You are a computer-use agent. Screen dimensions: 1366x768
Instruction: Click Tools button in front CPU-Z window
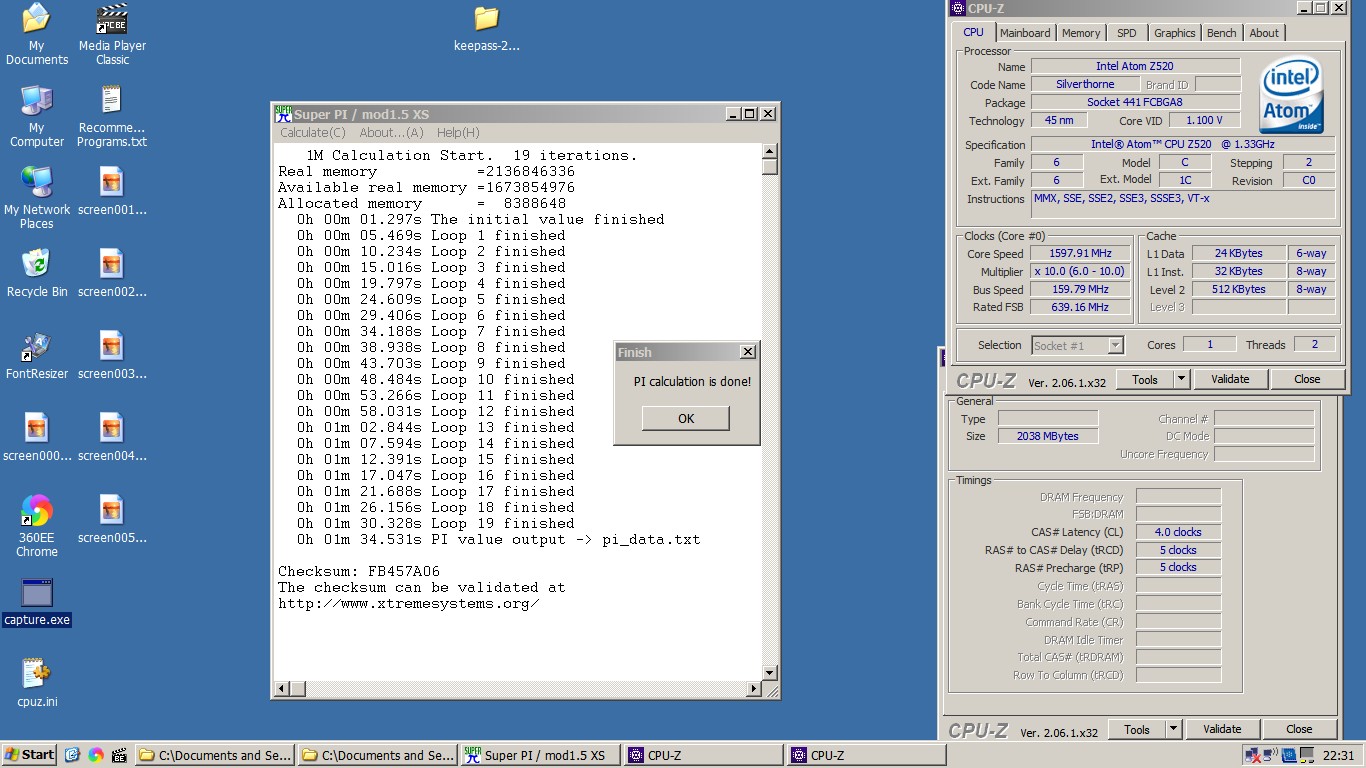pyautogui.click(x=1144, y=379)
